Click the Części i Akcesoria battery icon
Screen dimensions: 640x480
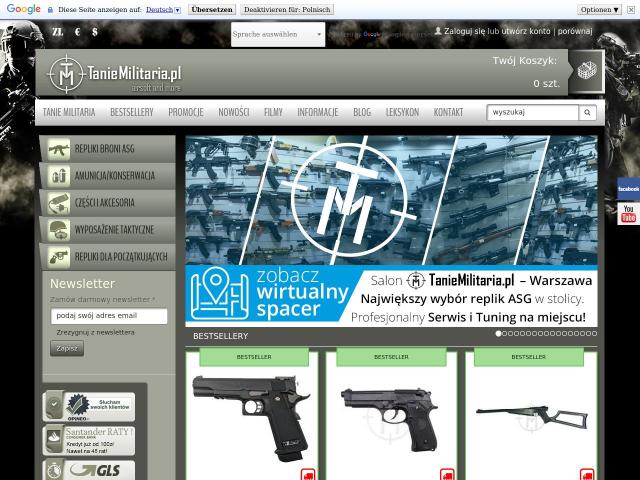point(59,203)
